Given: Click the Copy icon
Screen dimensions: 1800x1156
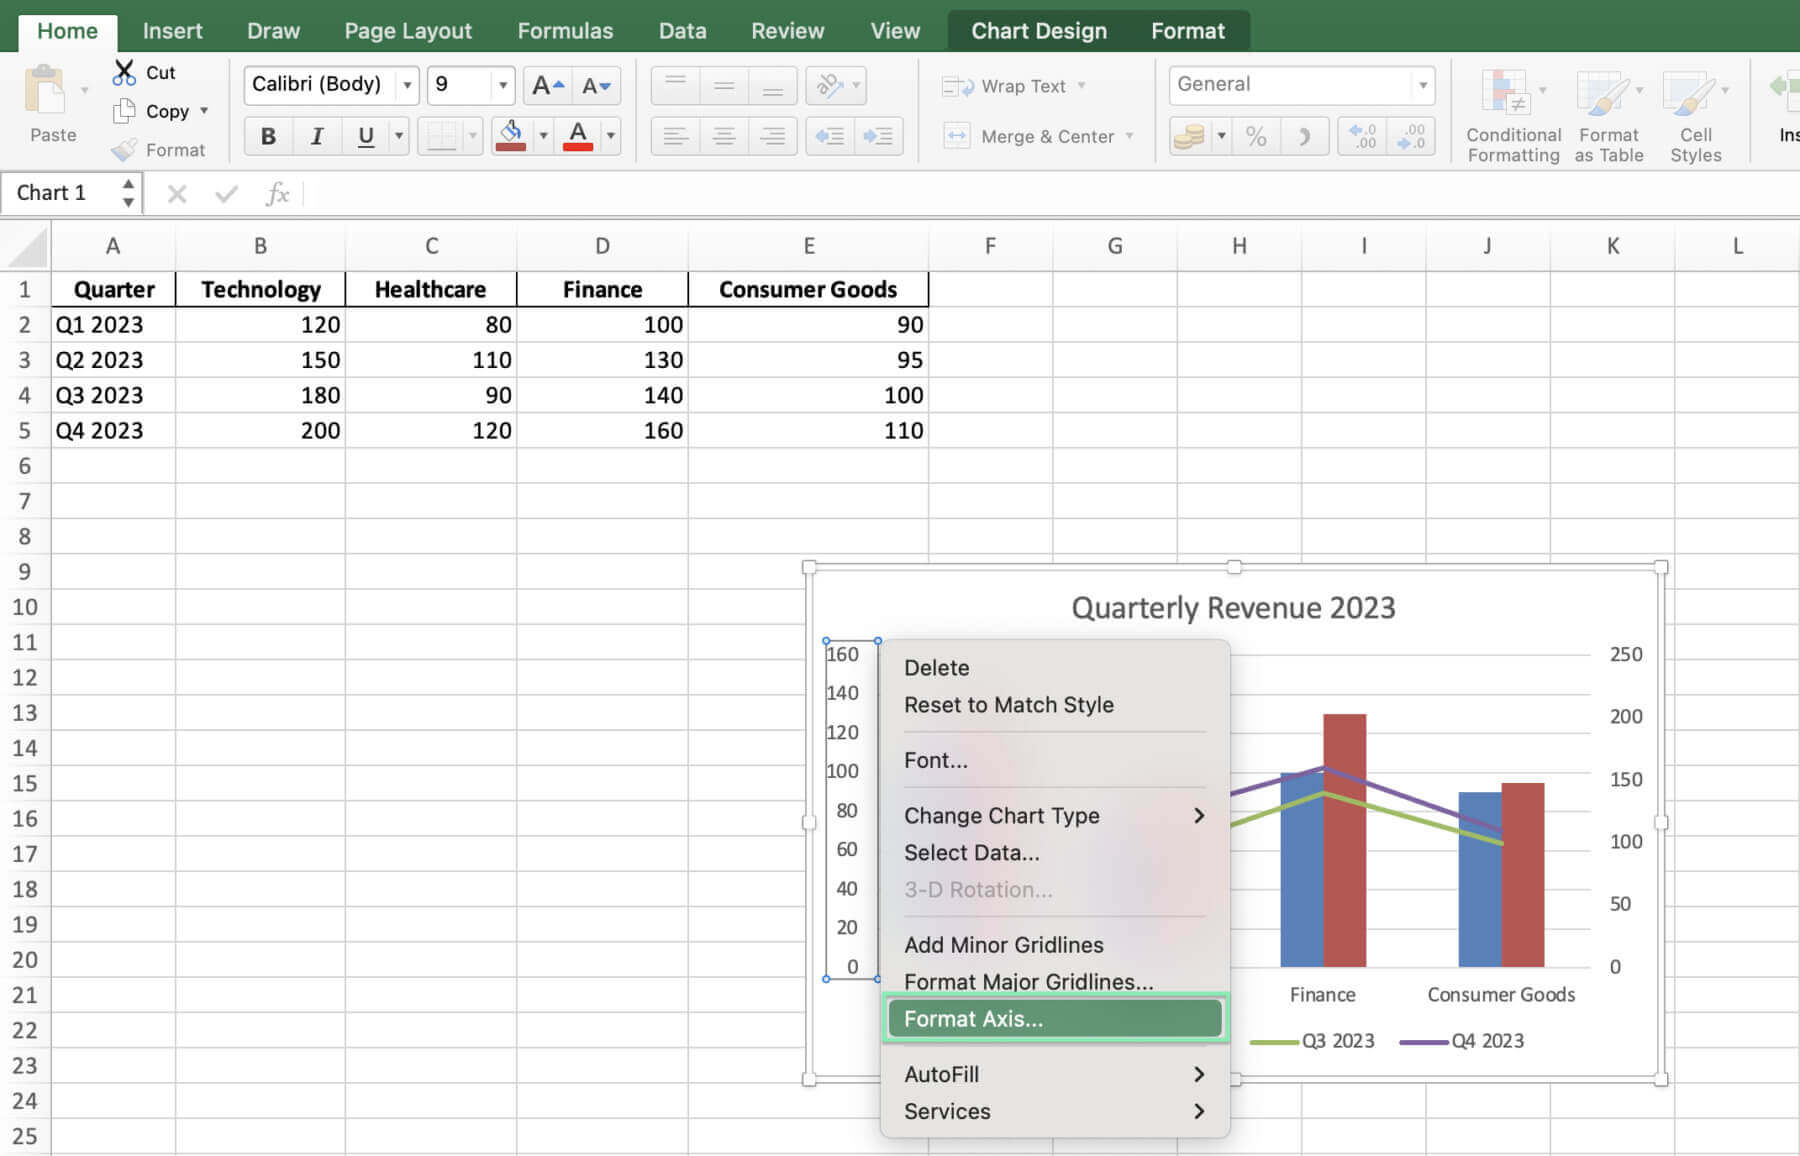Looking at the screenshot, I should 124,111.
